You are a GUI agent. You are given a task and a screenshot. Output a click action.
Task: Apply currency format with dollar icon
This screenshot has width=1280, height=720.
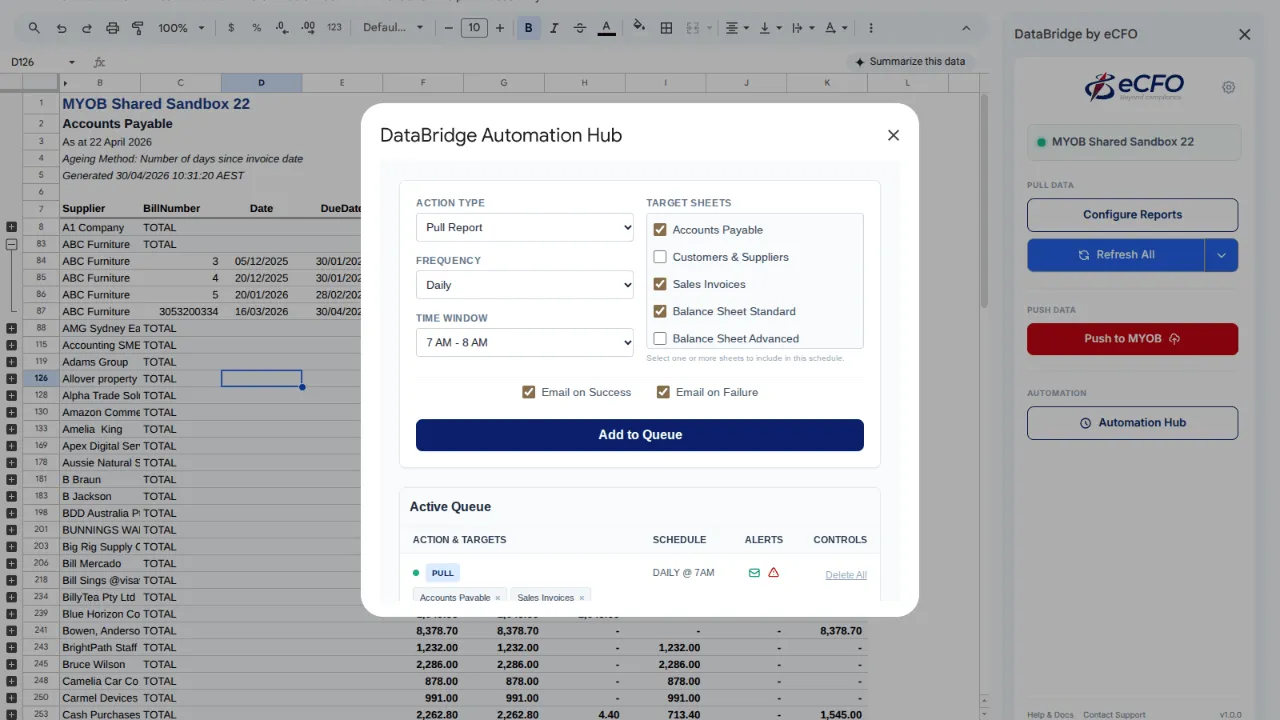231,28
